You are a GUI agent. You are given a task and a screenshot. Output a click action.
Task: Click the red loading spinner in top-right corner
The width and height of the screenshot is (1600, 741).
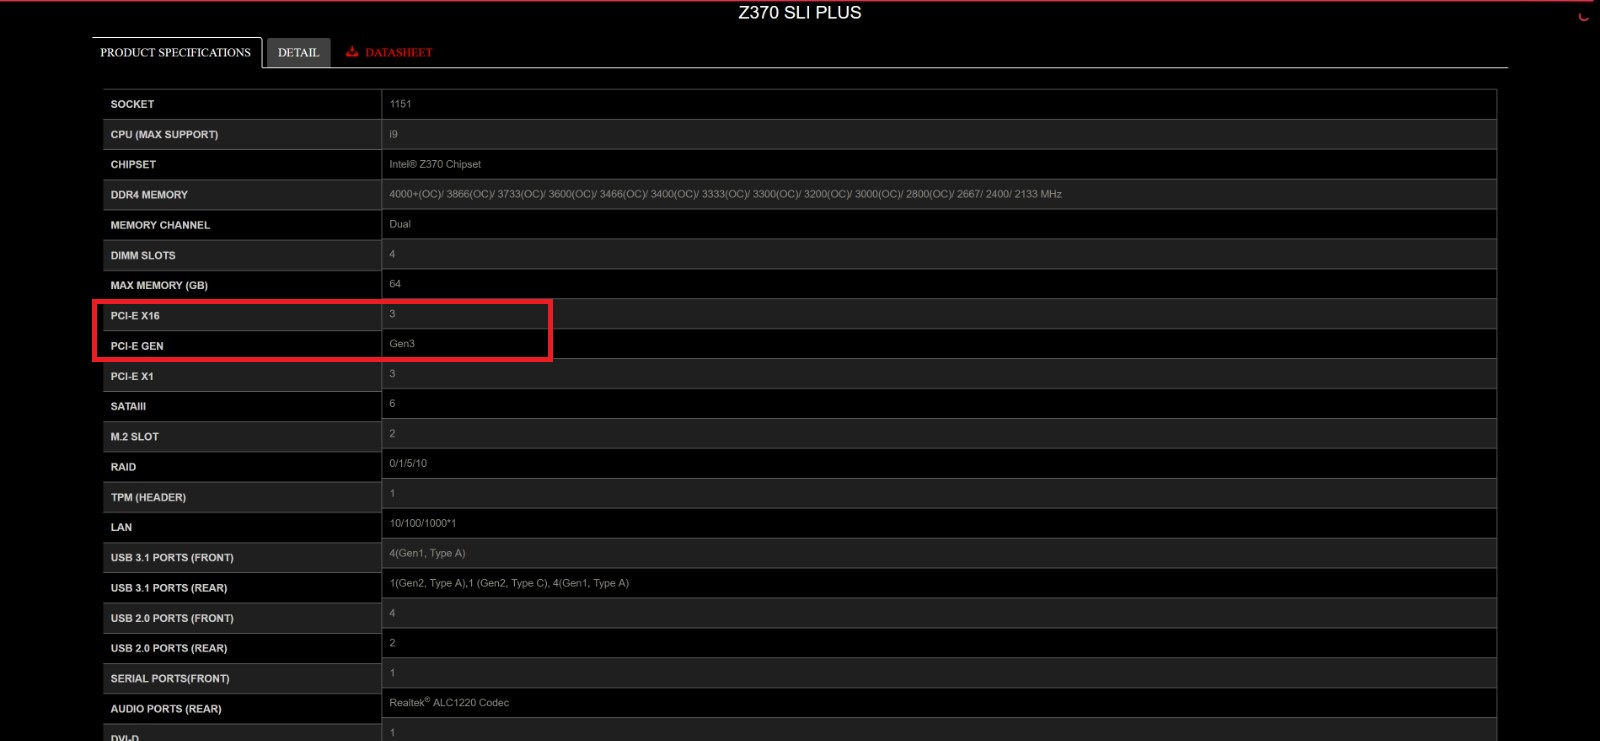(1583, 15)
